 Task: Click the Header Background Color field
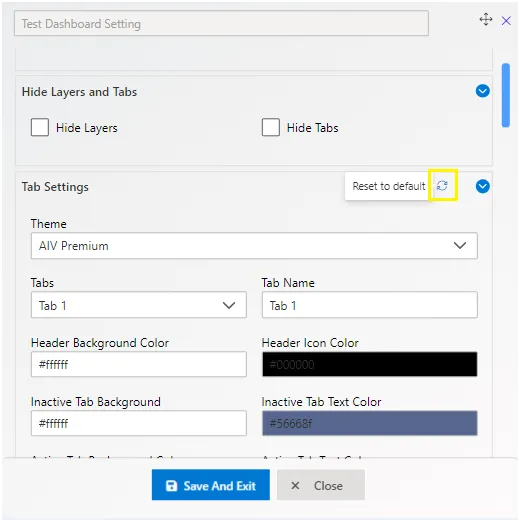coord(139,364)
